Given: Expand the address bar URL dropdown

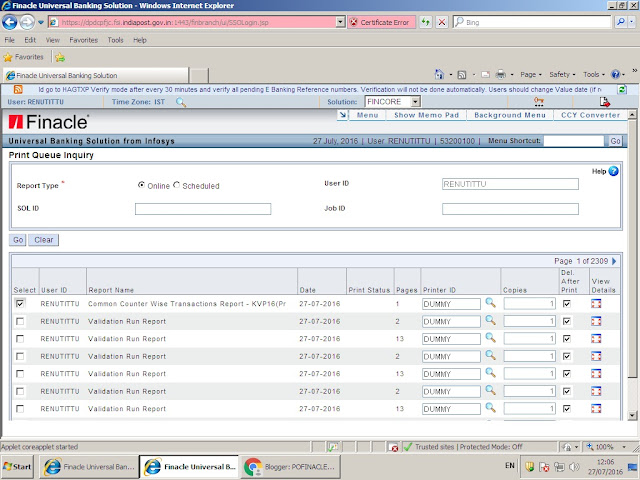Looking at the screenshot, I should (x=340, y=22).
